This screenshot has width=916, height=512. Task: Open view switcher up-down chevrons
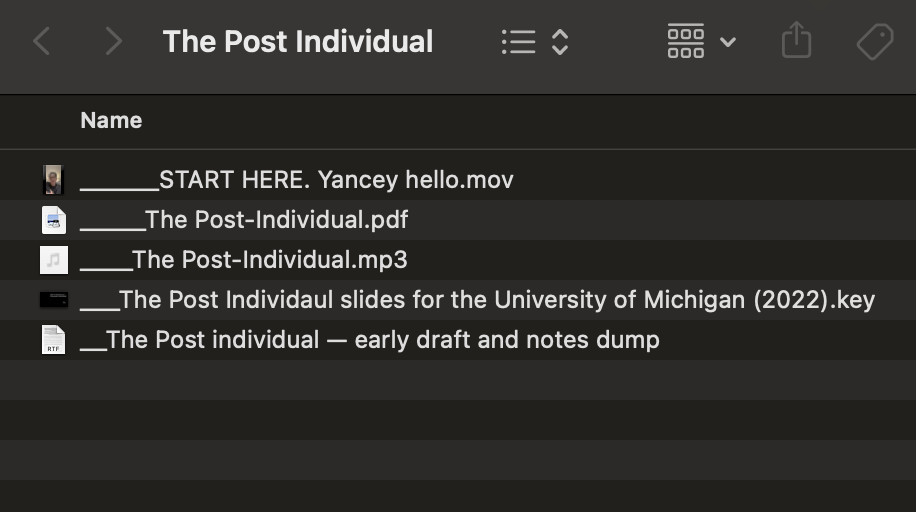click(x=560, y=42)
